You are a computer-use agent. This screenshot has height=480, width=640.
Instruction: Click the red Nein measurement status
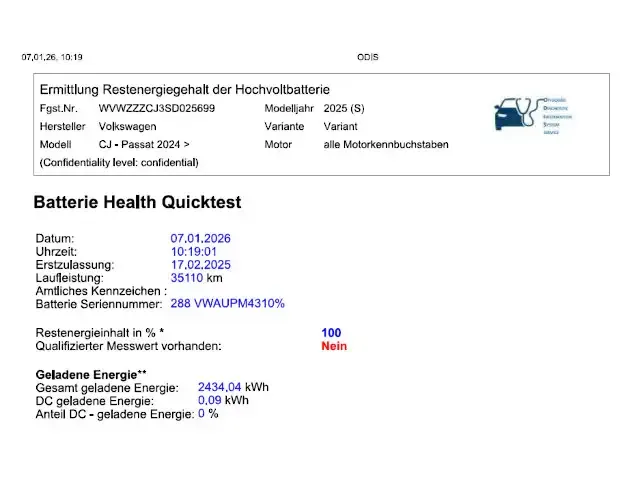tap(334, 346)
